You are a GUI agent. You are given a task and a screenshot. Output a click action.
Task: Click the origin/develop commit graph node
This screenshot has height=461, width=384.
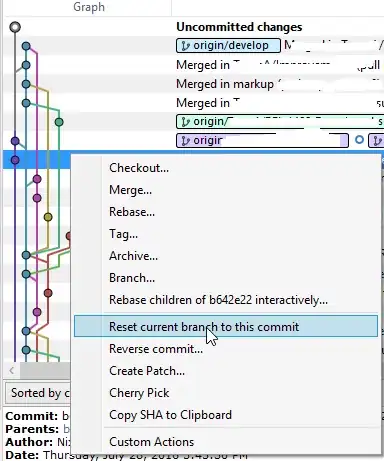click(26, 46)
